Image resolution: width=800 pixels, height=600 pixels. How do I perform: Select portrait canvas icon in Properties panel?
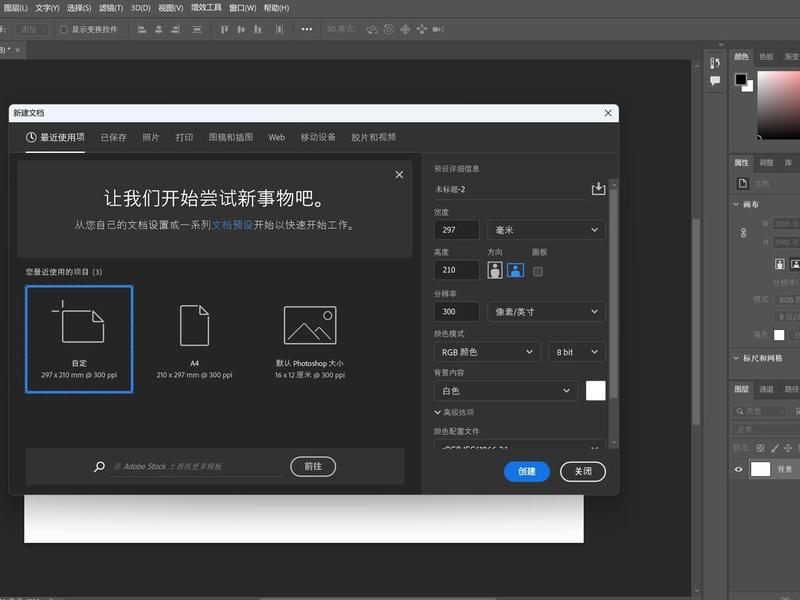780,264
